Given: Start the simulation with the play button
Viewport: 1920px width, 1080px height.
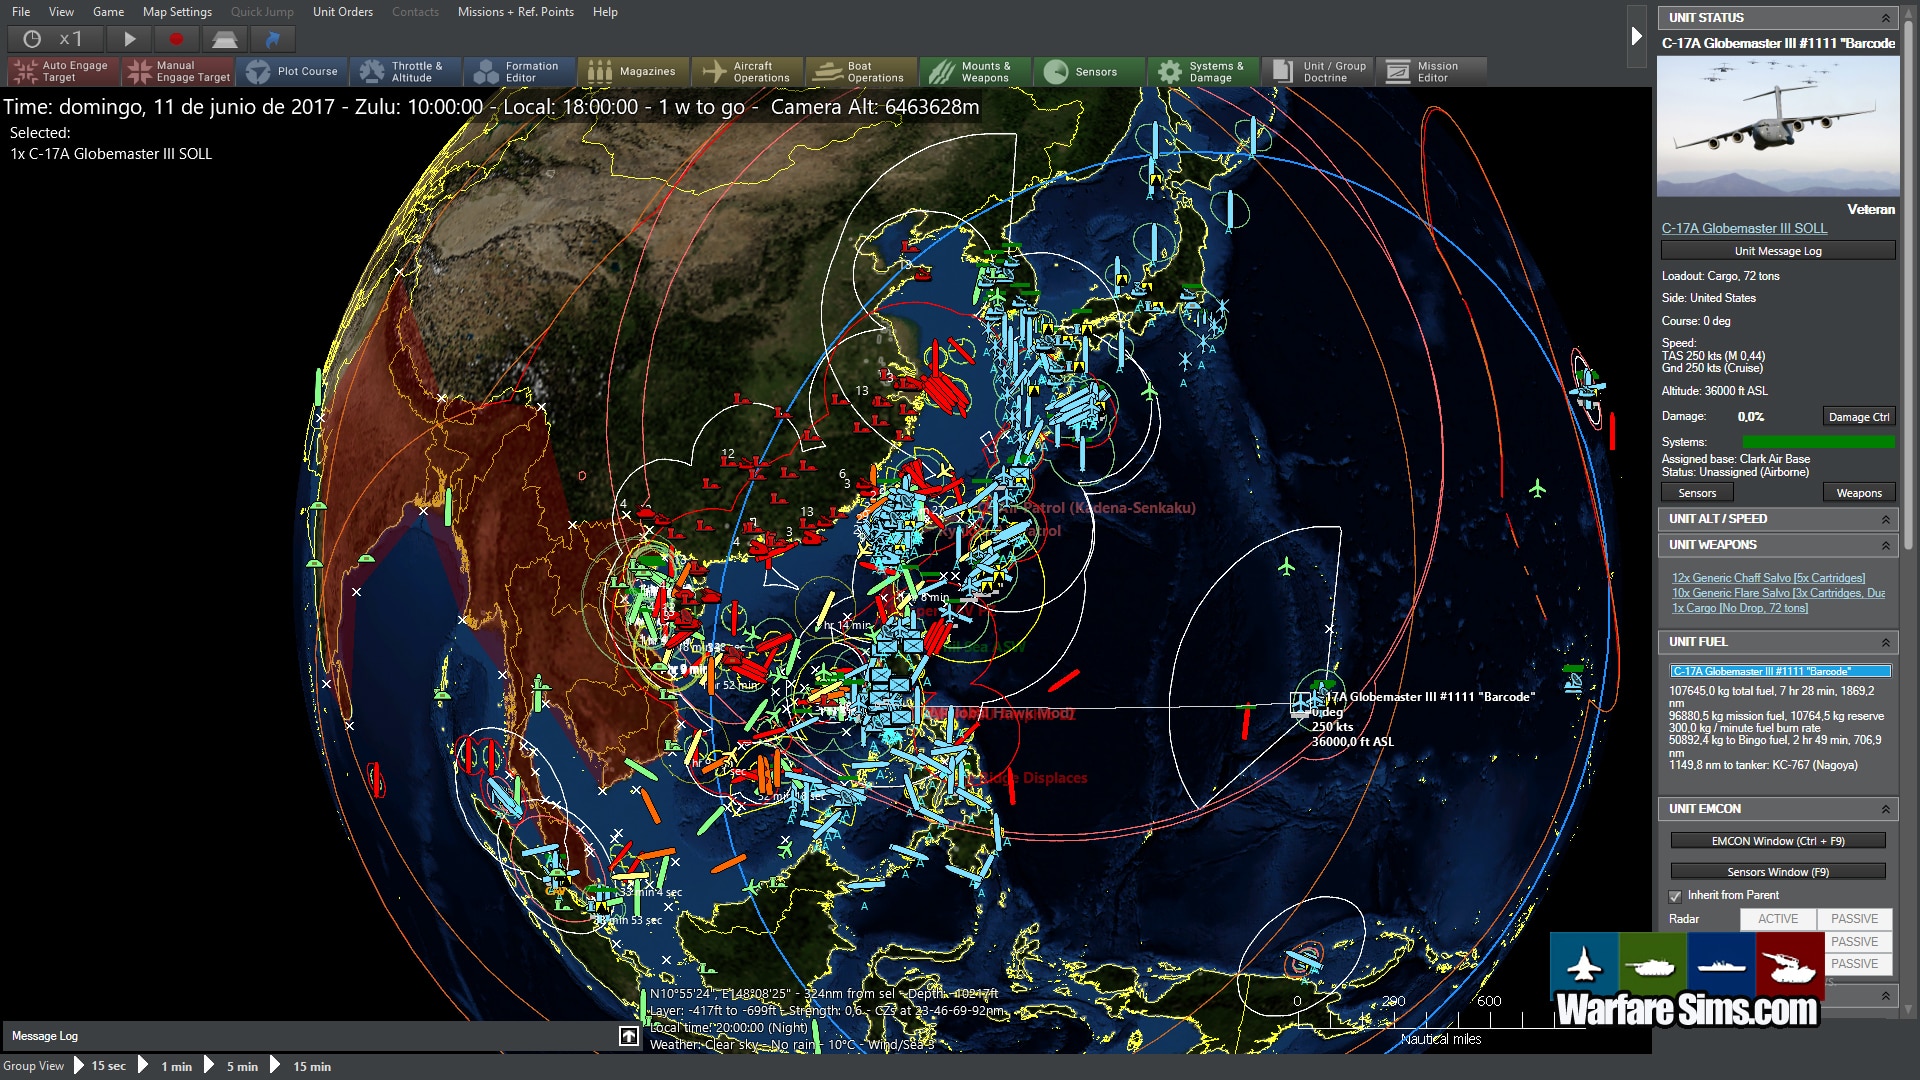Looking at the screenshot, I should click(x=129, y=39).
